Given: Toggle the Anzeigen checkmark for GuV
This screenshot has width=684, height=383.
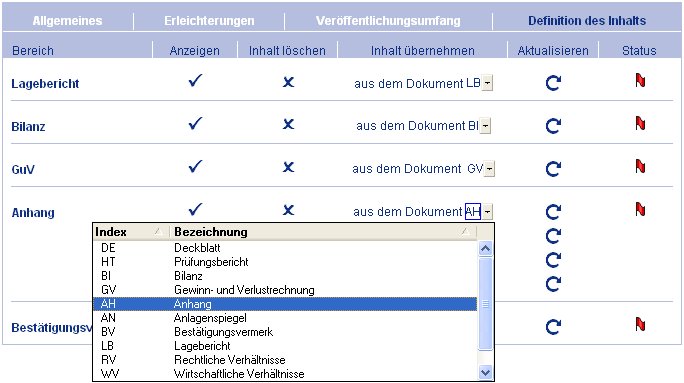Looking at the screenshot, I should (x=195, y=166).
